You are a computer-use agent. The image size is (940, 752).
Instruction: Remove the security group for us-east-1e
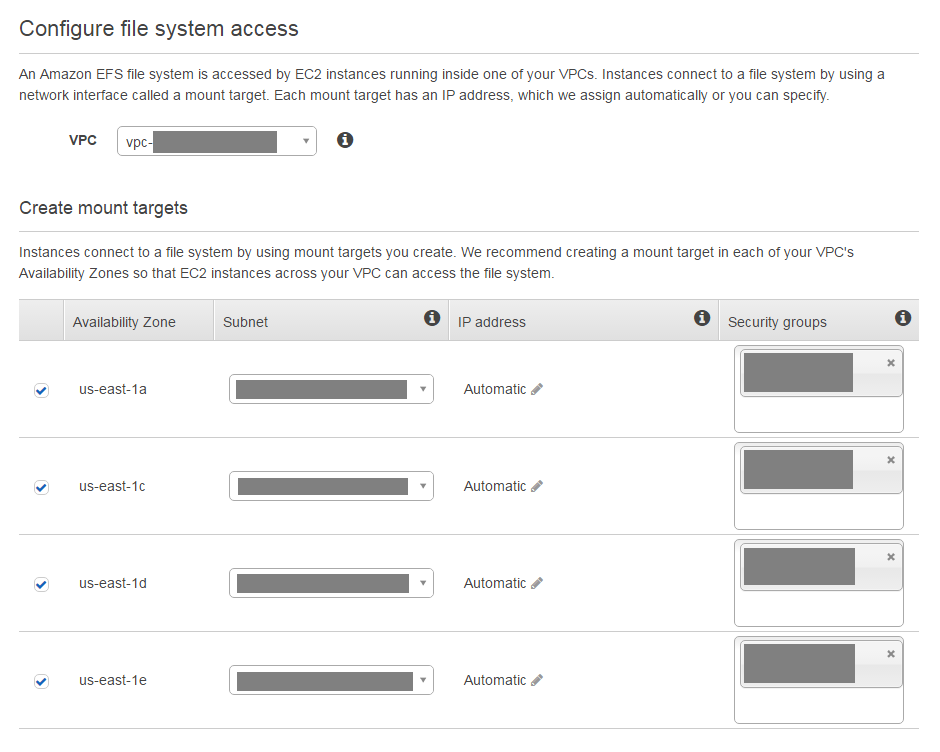coord(891,654)
